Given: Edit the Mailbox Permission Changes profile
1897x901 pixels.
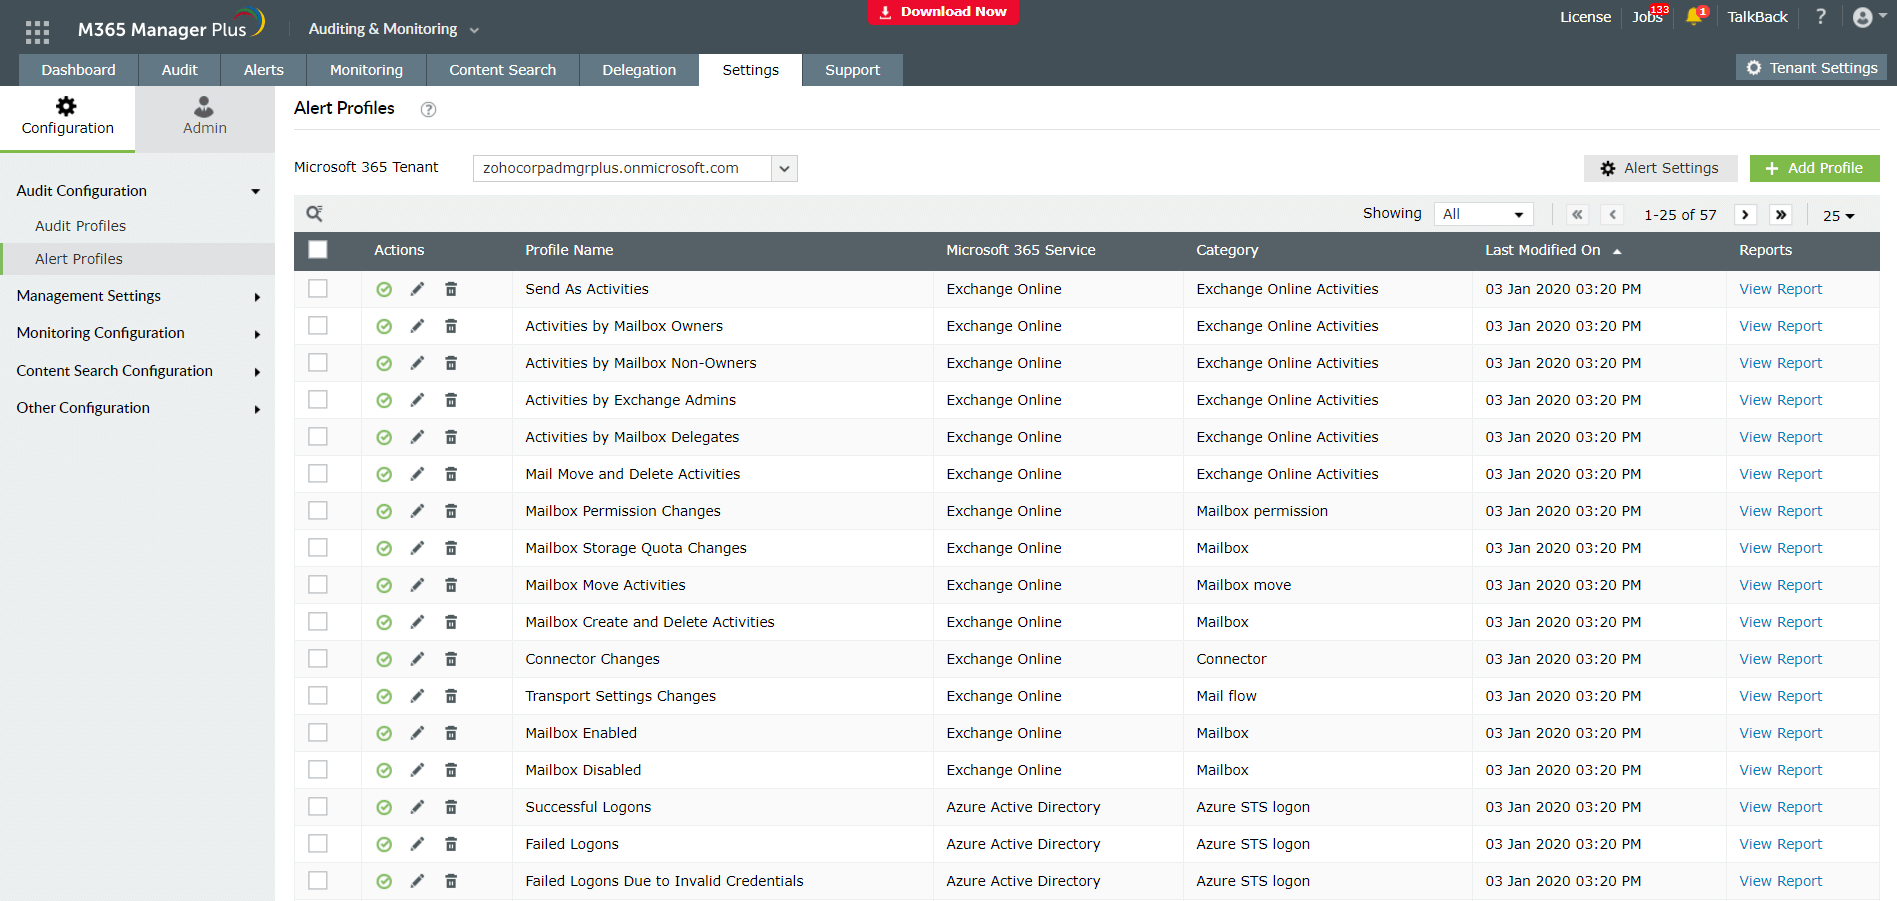Looking at the screenshot, I should (x=417, y=511).
